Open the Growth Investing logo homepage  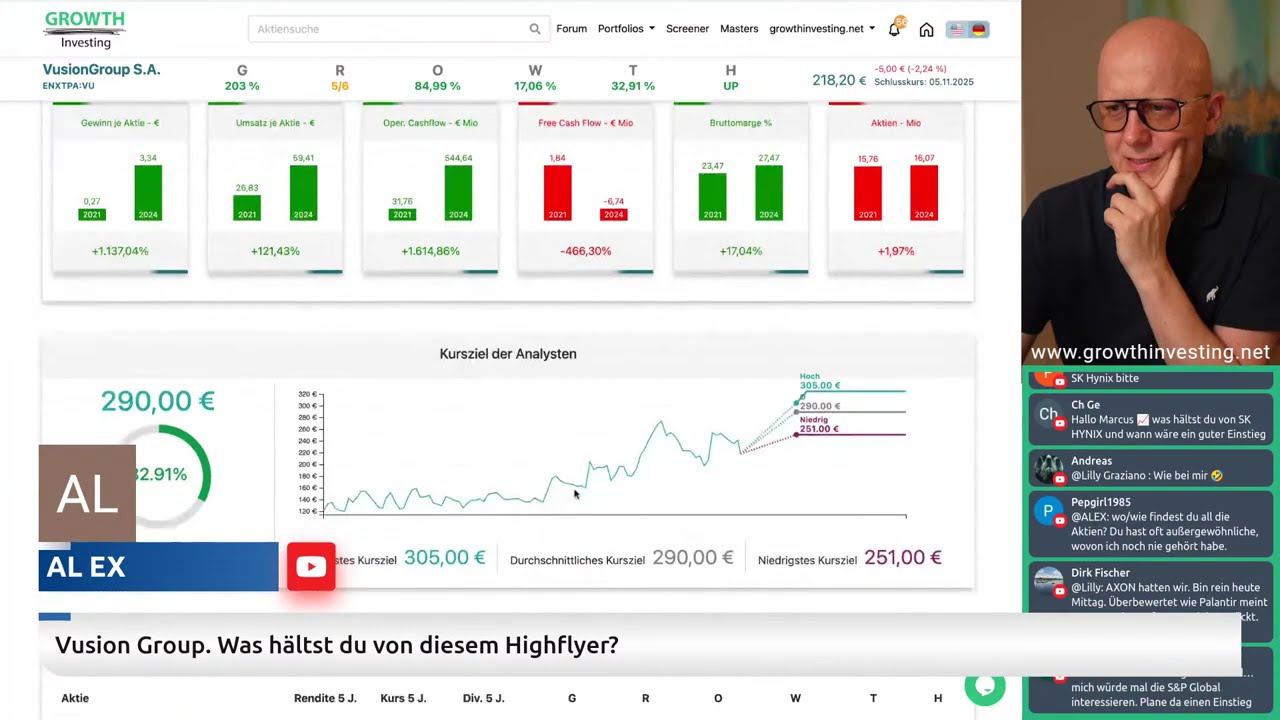(85, 29)
